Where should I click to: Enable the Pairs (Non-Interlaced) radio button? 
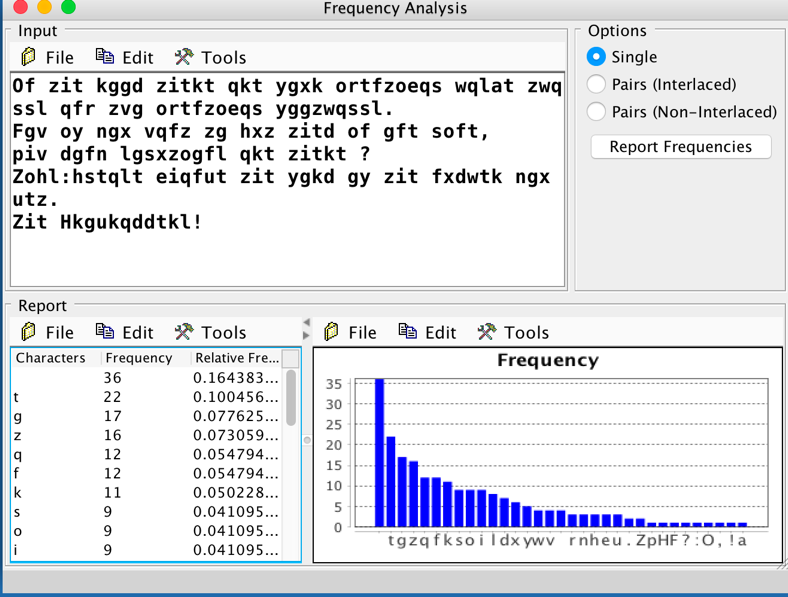[x=597, y=112]
